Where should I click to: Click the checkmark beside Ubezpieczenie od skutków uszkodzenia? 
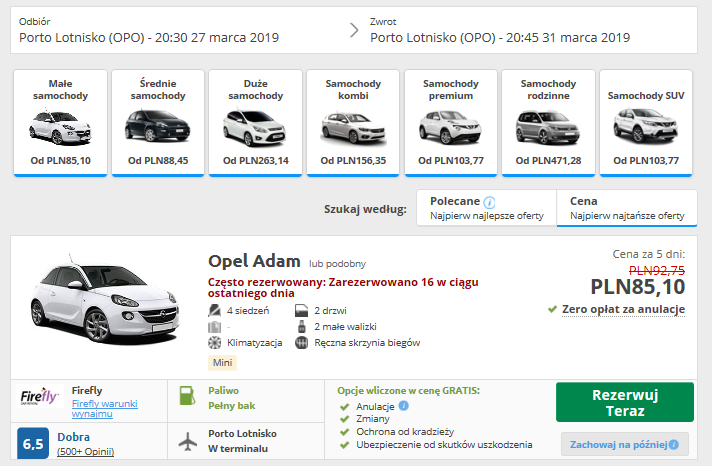click(345, 445)
